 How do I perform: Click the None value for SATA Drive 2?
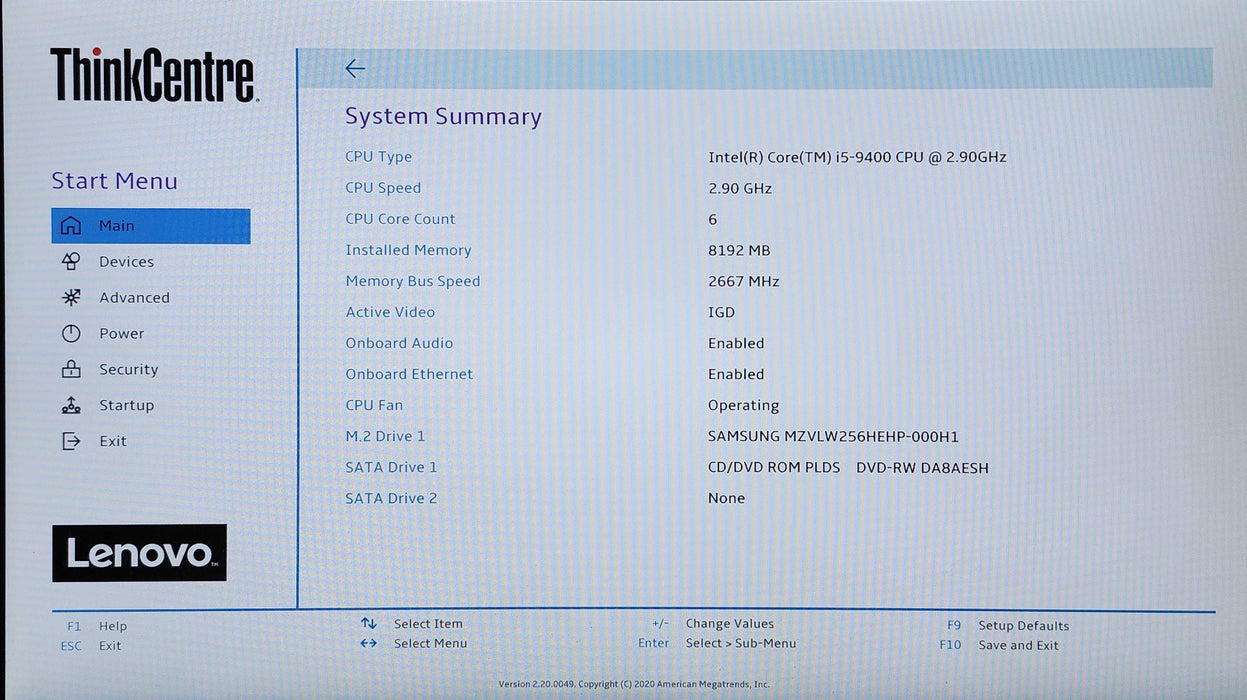726,498
